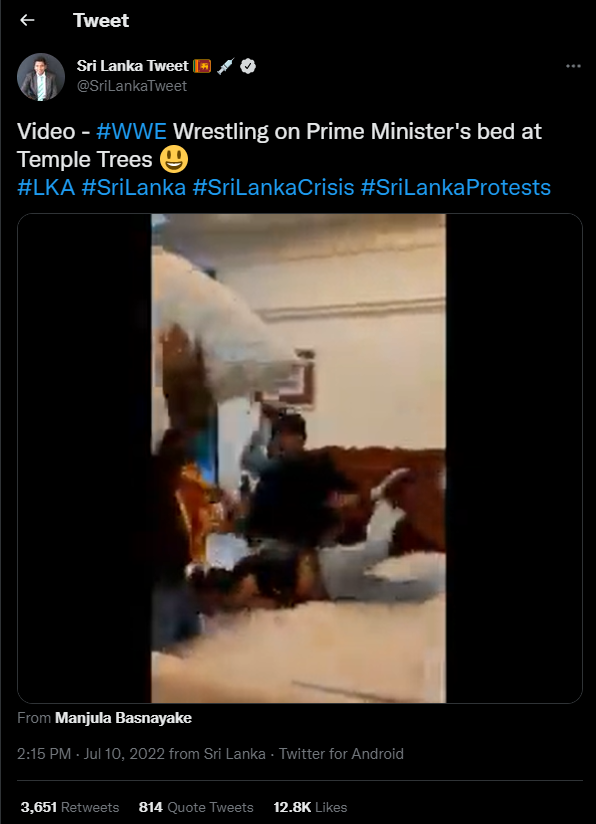The height and width of the screenshot is (824, 596).
Task: Go back using the left arrow icon
Action: [27, 20]
